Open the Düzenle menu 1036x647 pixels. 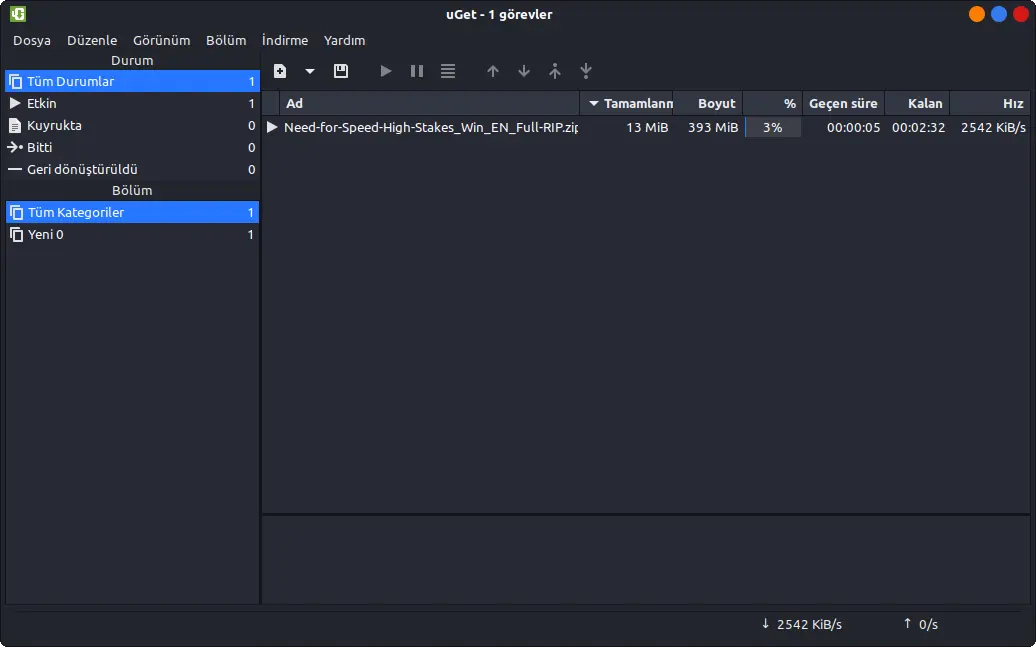click(x=92, y=40)
